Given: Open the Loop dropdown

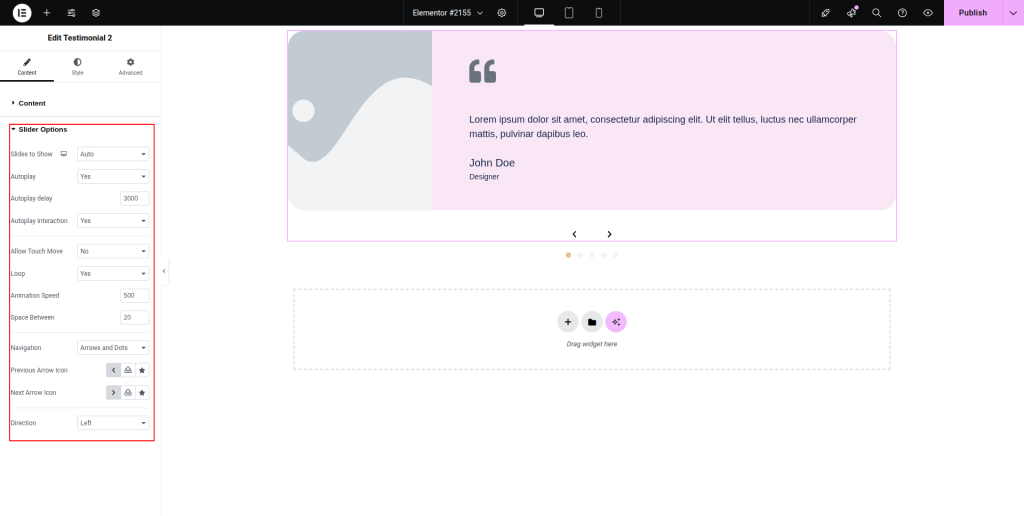Looking at the screenshot, I should pyautogui.click(x=113, y=273).
